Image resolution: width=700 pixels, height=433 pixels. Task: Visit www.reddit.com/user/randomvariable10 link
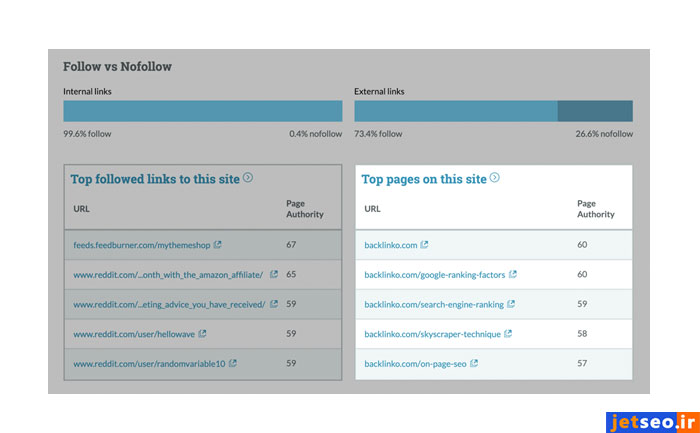149,364
